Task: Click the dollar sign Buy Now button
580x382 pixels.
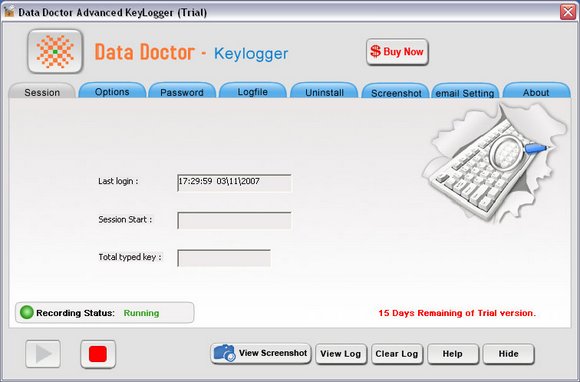Action: (x=397, y=52)
